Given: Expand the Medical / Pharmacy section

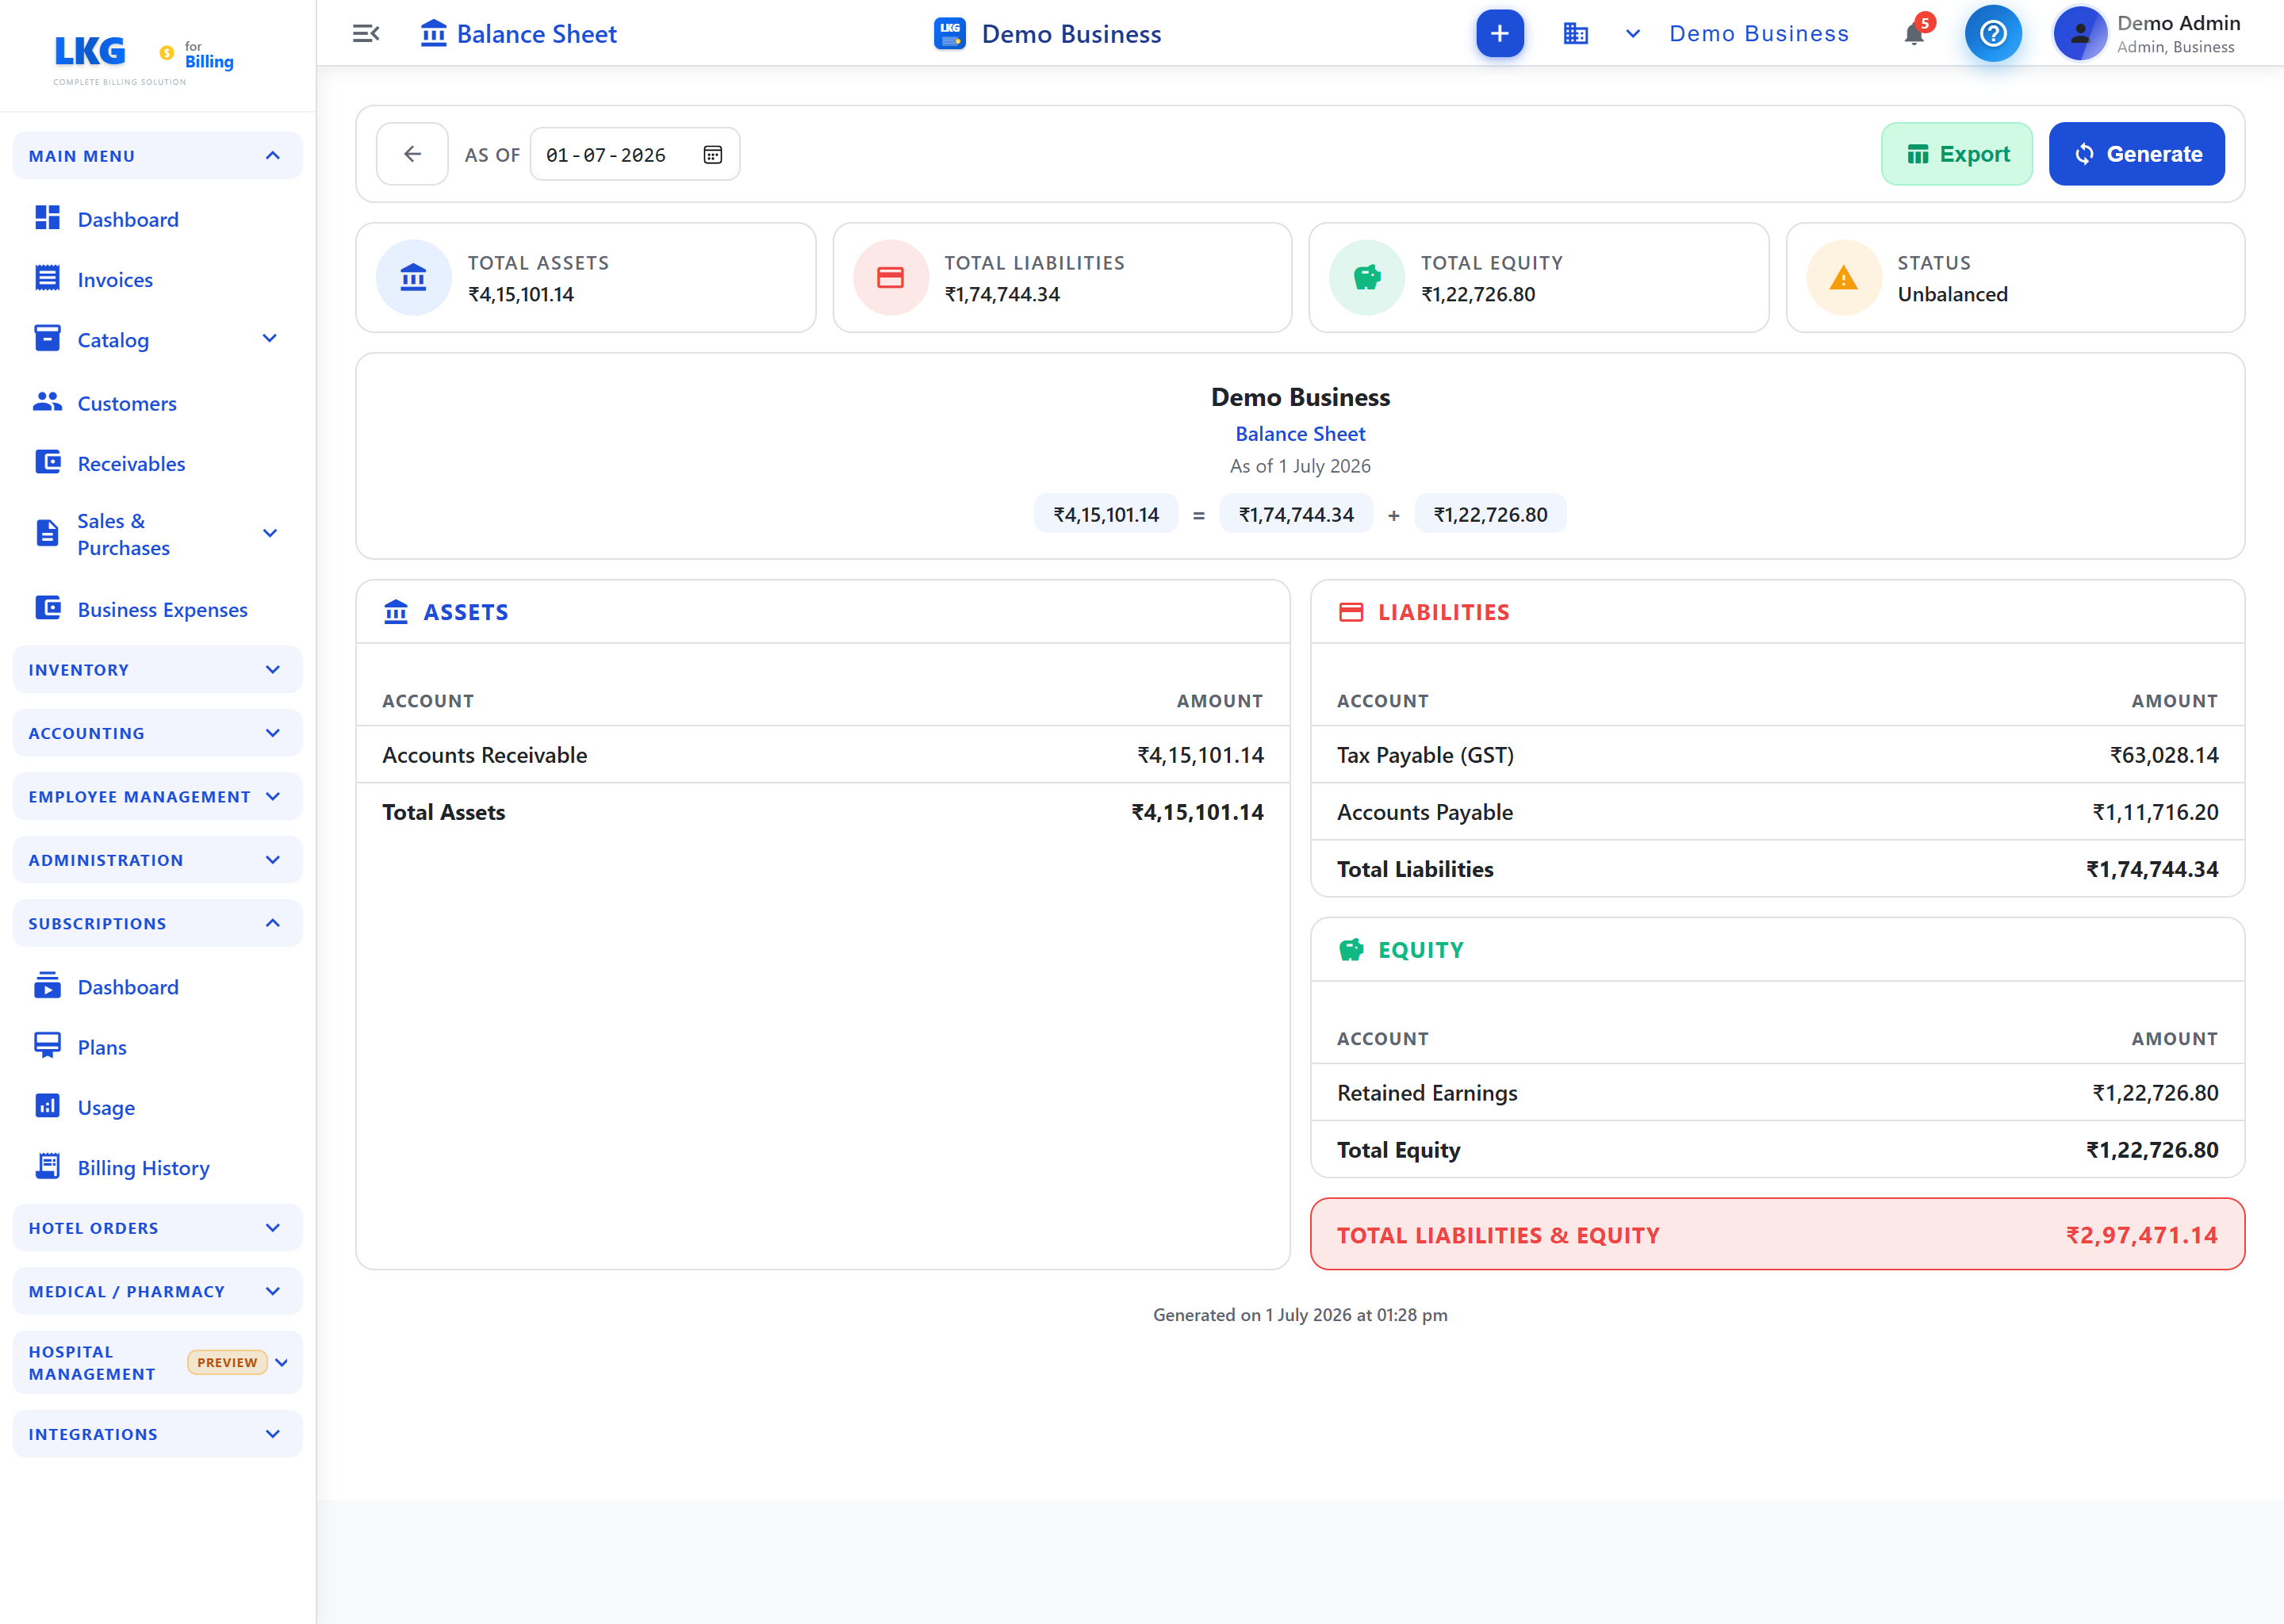Looking at the screenshot, I should coord(157,1292).
